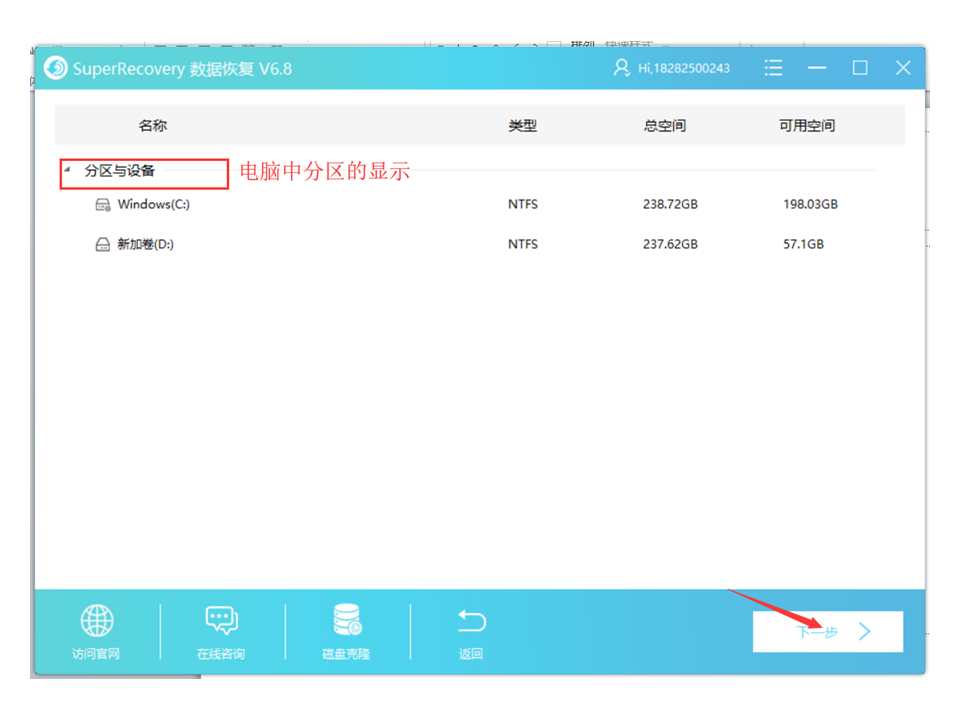
Task: Click the 下一步 button
Action: pyautogui.click(x=827, y=630)
